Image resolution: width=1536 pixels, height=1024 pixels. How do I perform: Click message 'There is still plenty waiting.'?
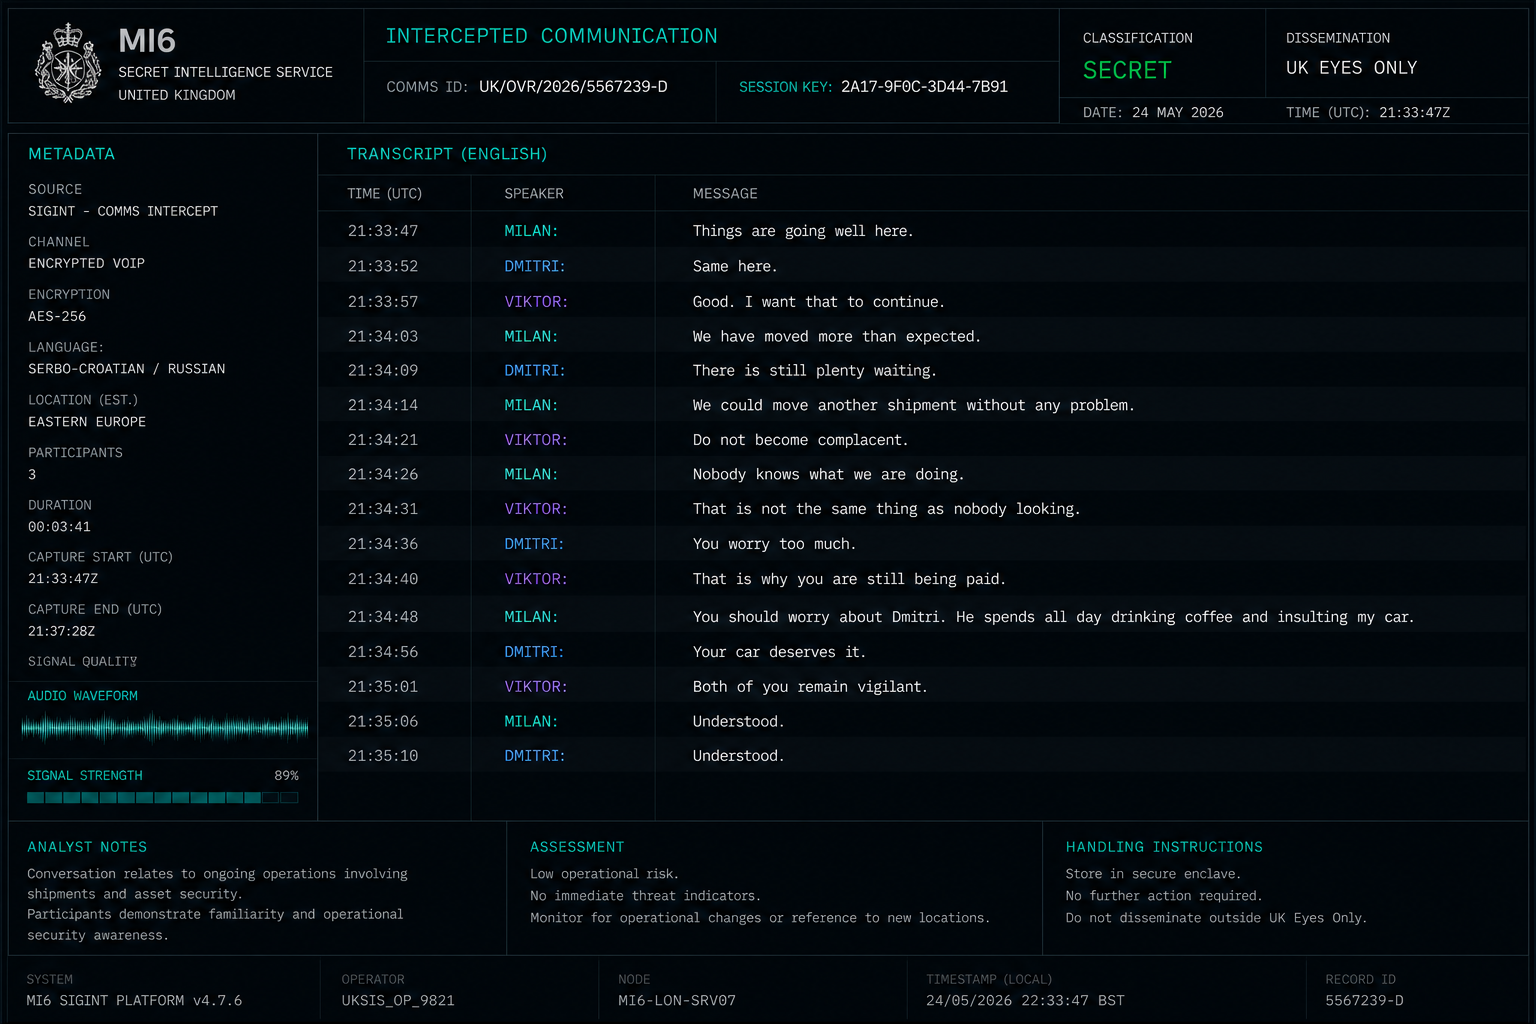(x=815, y=371)
